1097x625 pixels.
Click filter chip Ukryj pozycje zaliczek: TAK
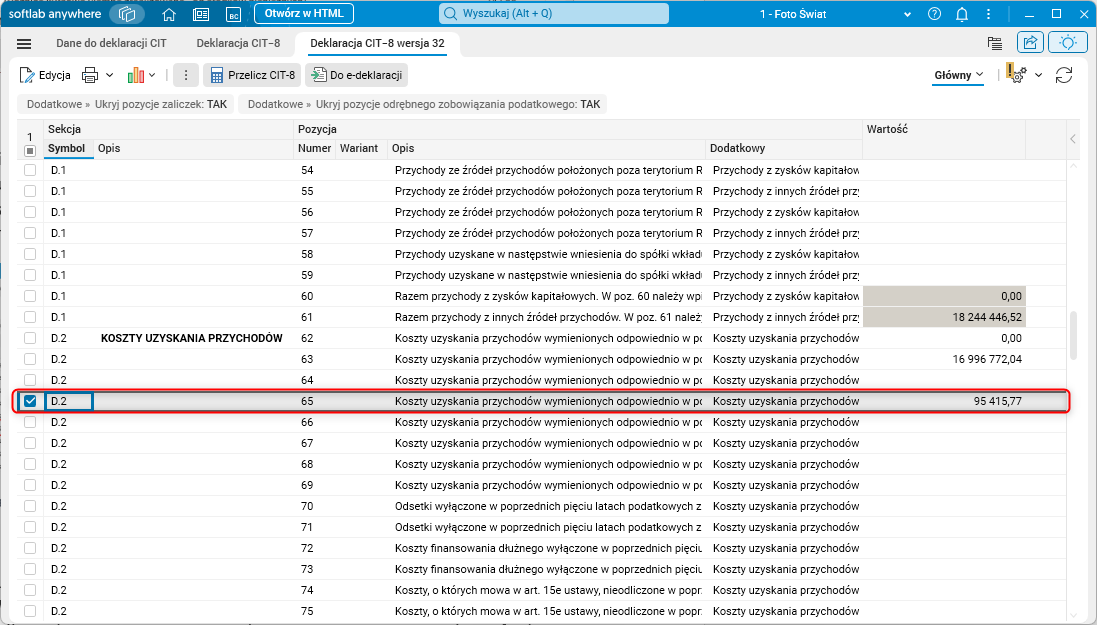point(127,104)
